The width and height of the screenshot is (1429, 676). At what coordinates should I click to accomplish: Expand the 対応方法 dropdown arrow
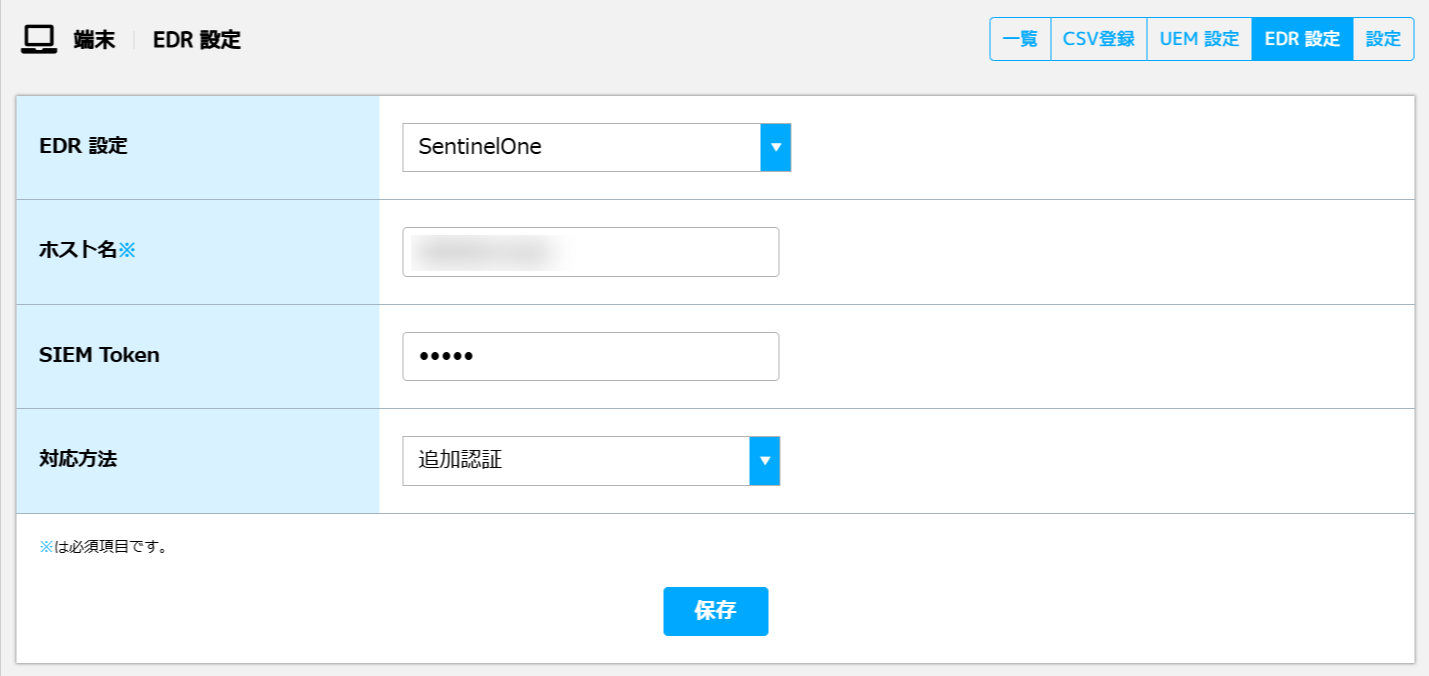[x=764, y=461]
